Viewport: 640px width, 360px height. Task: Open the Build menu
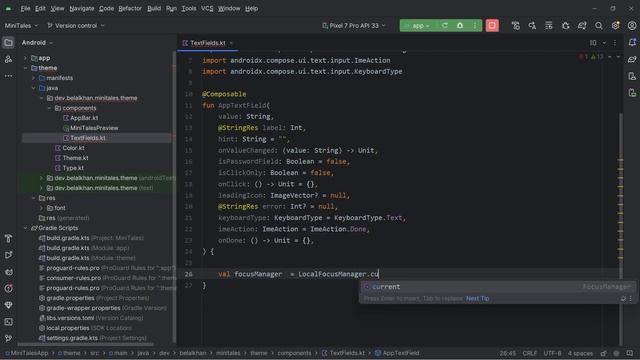click(x=154, y=9)
